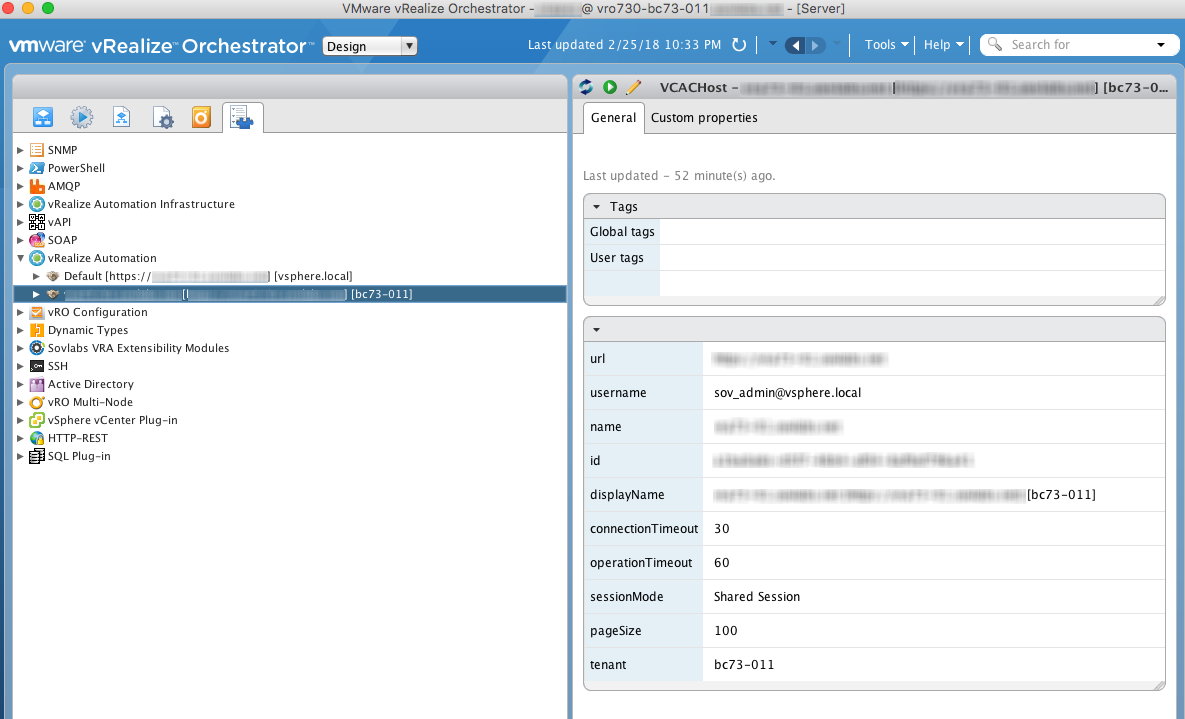Viewport: 1185px width, 719px height.
Task: Click the macOS green zoom window button
Action: pyautogui.click(x=48, y=8)
